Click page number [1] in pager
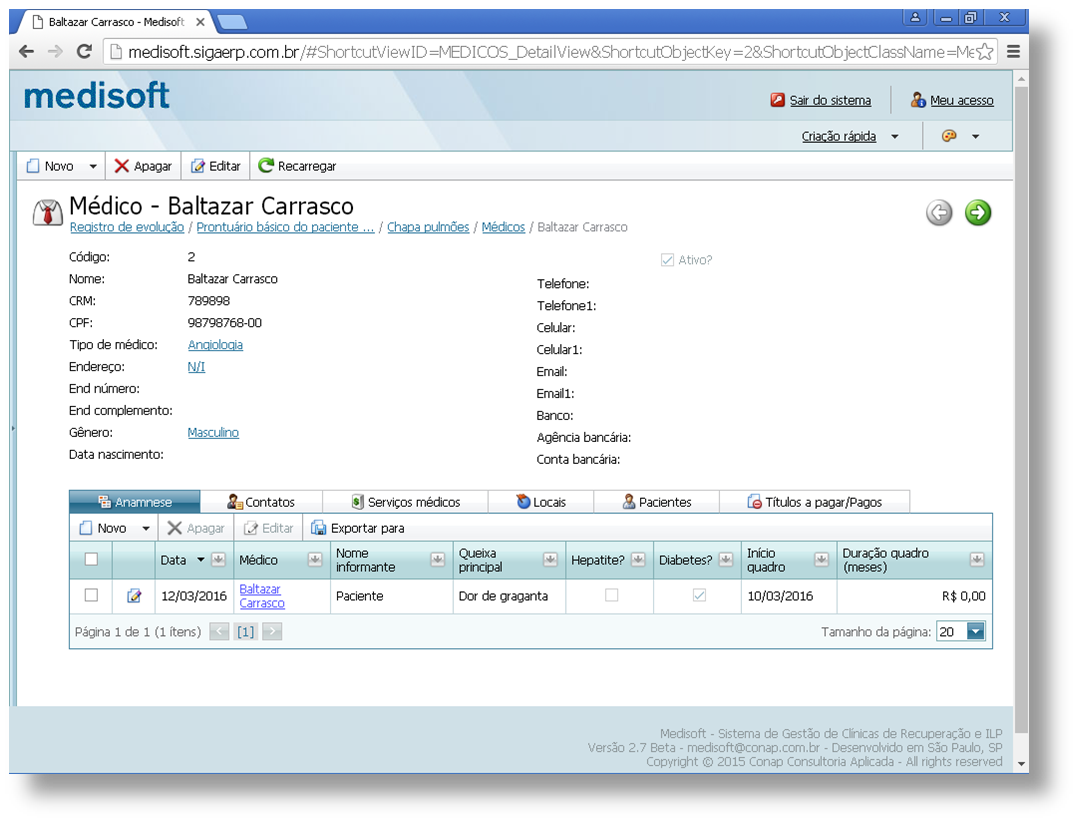 click(x=245, y=631)
